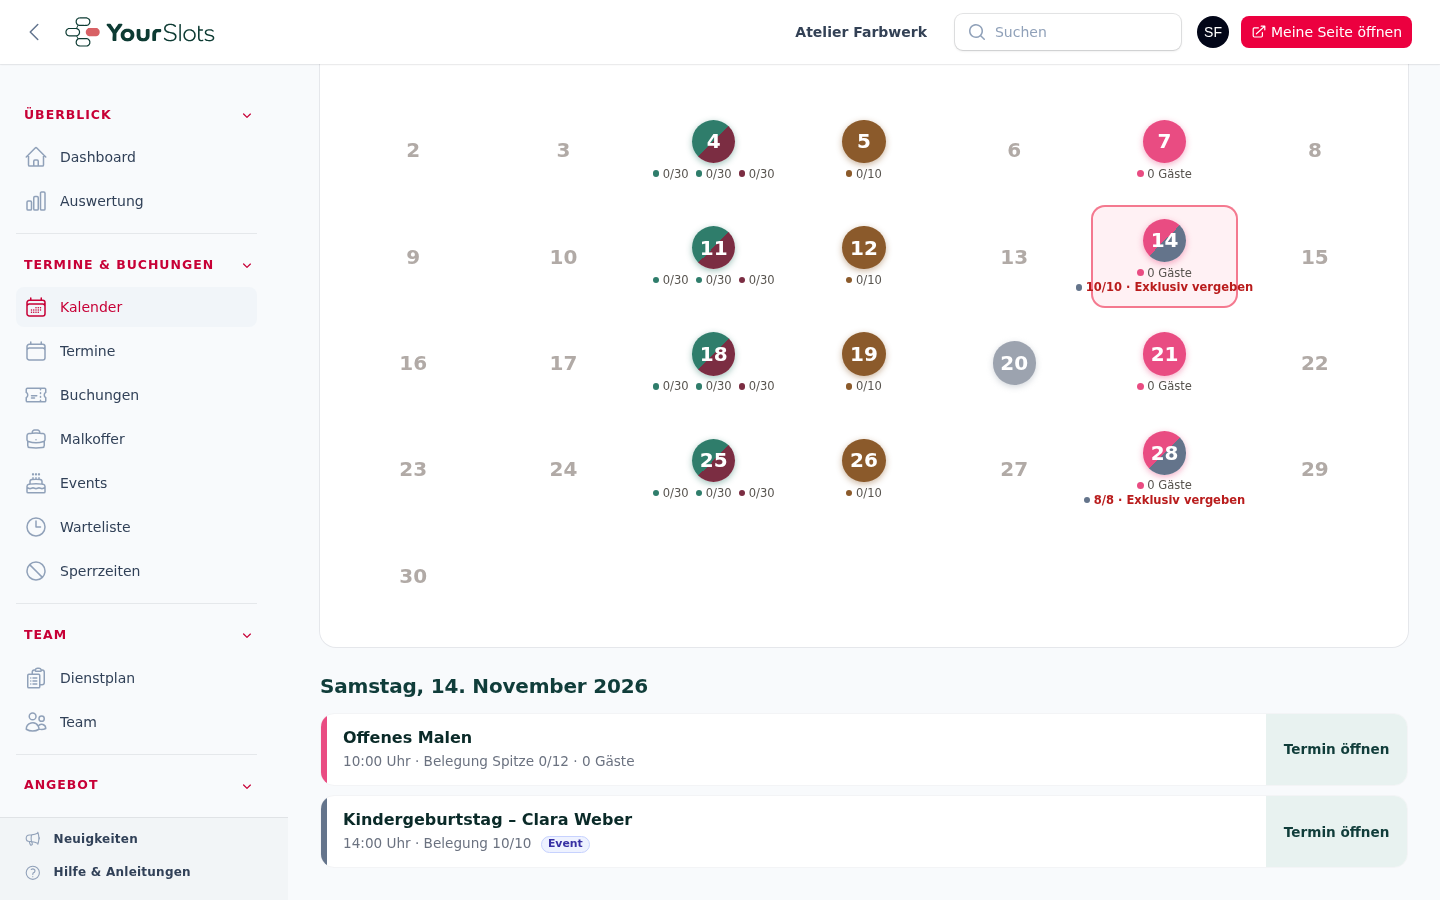Open Auswertung bar chart icon
This screenshot has height=900, width=1440.
point(36,201)
